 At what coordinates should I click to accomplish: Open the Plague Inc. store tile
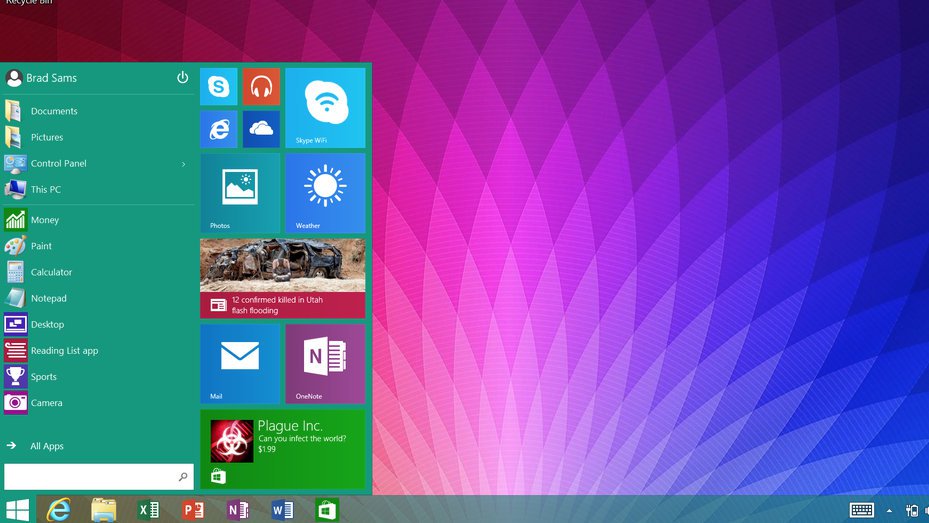282,448
